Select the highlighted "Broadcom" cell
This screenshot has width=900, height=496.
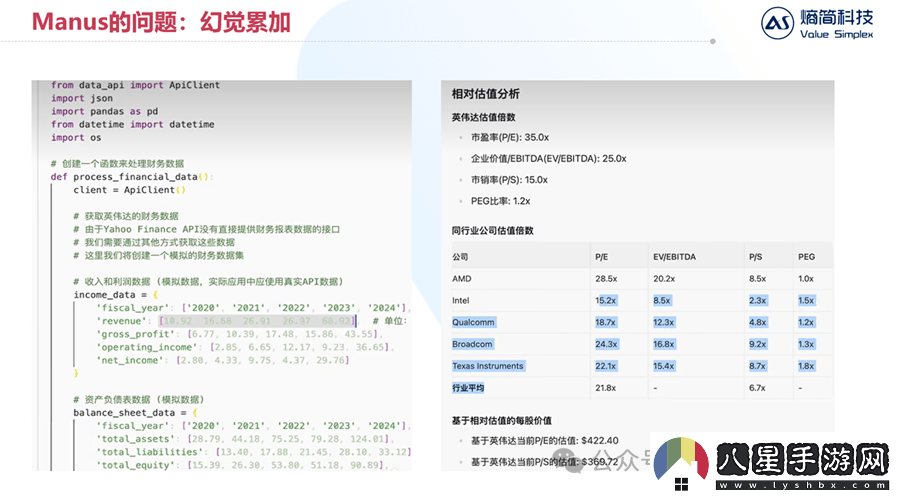(x=472, y=344)
